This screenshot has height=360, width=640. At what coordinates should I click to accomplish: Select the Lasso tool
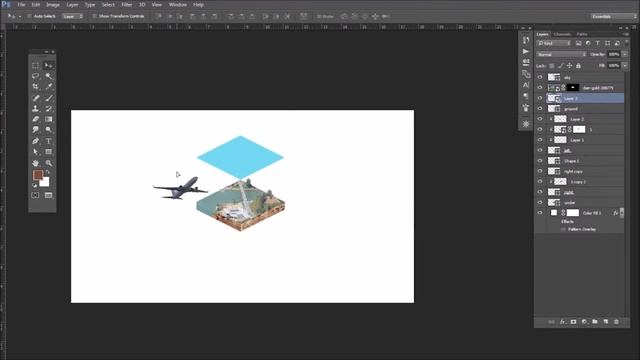(36, 76)
